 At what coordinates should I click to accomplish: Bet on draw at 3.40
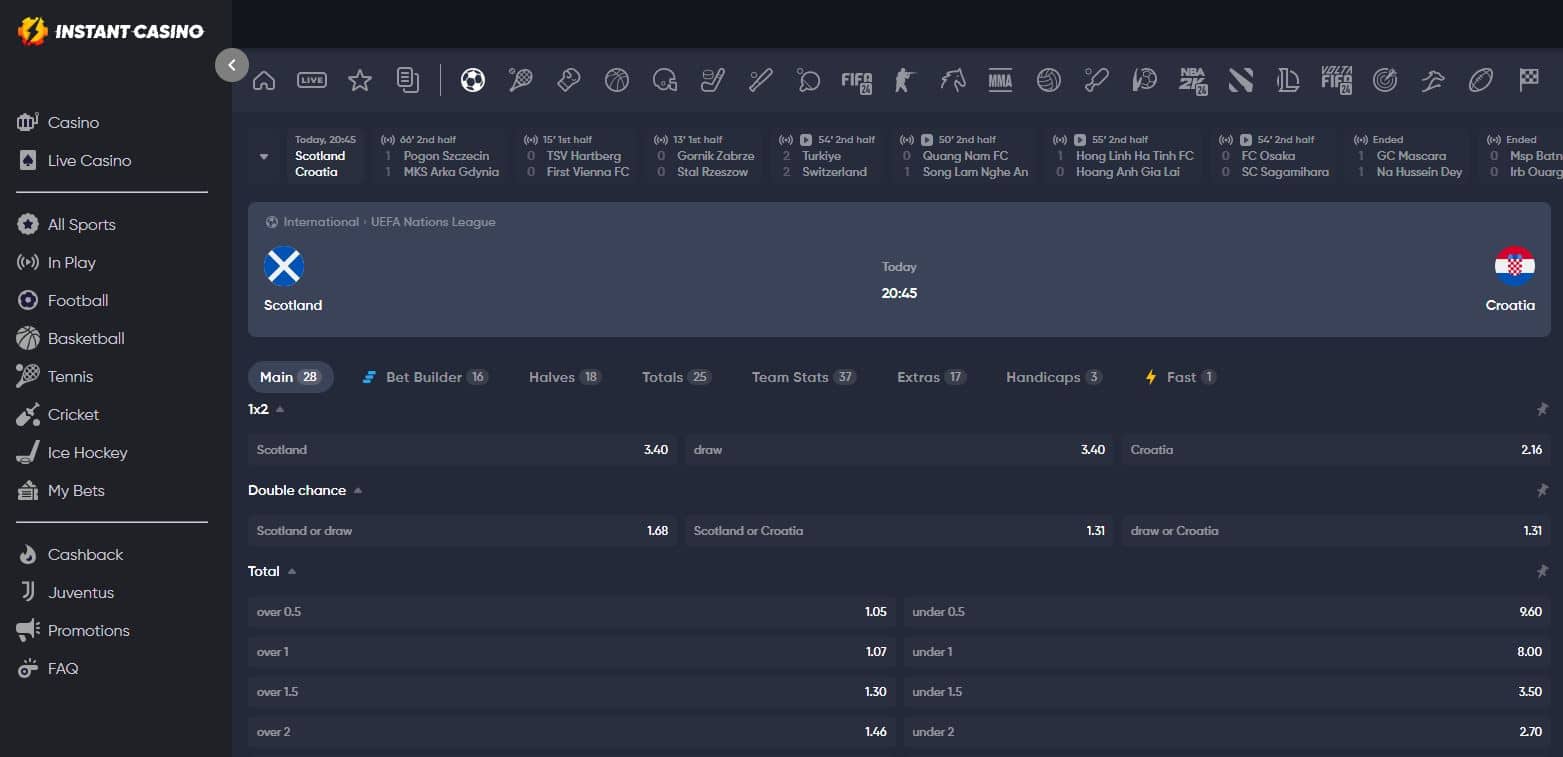(x=899, y=450)
